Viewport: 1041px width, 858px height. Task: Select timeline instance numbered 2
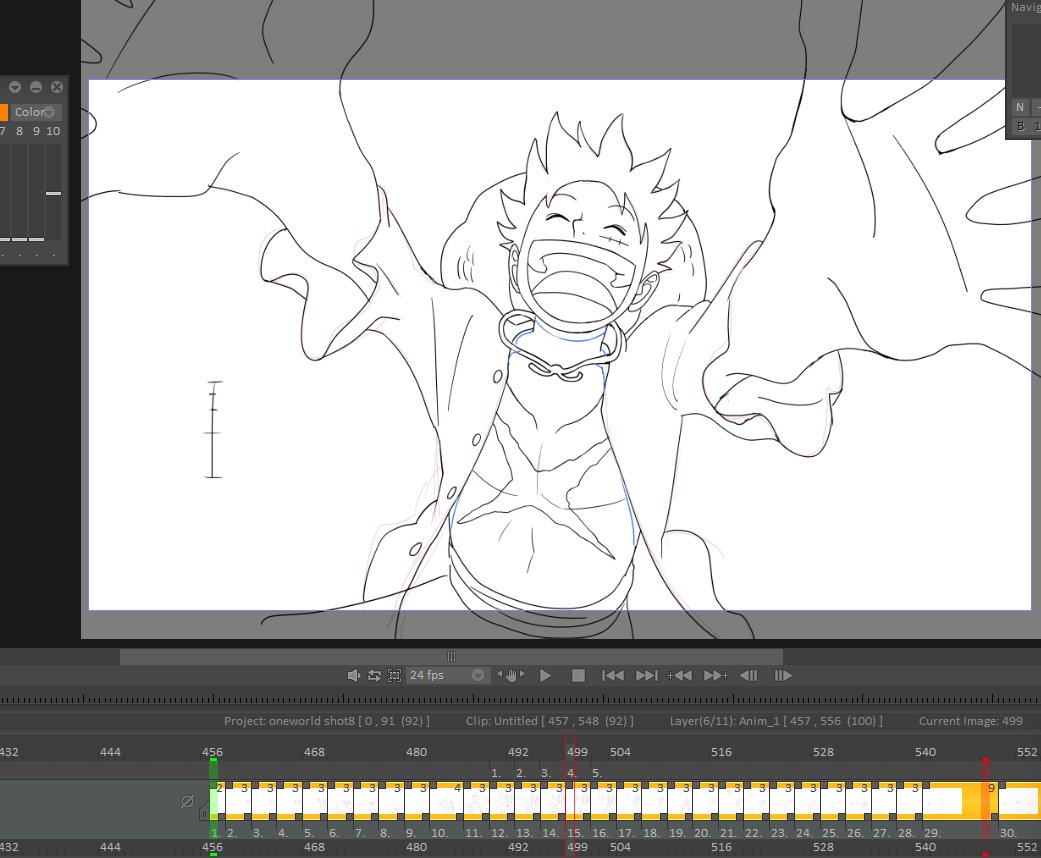pyautogui.click(x=239, y=801)
